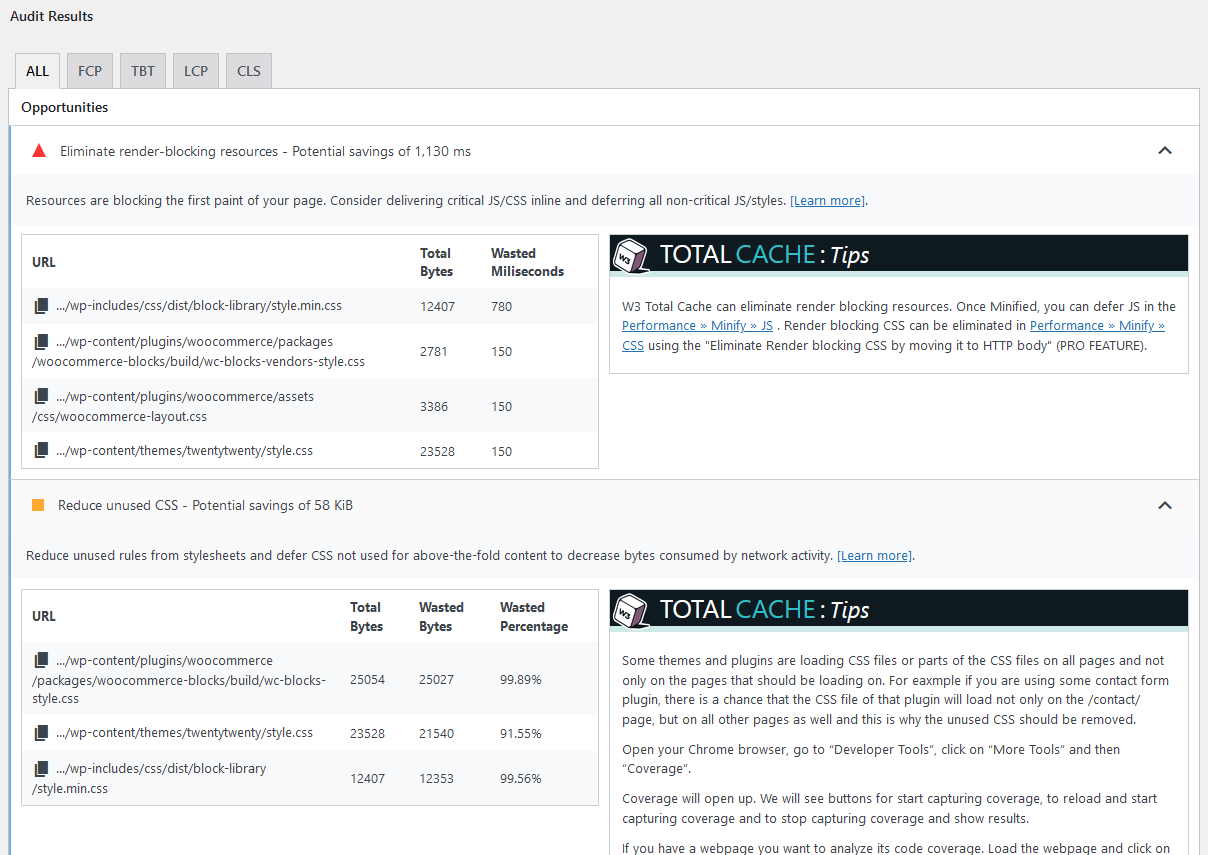Click copy icon for block-library/style.min.css in unused CSS table
Image resolution: width=1208 pixels, height=855 pixels.
[x=41, y=769]
